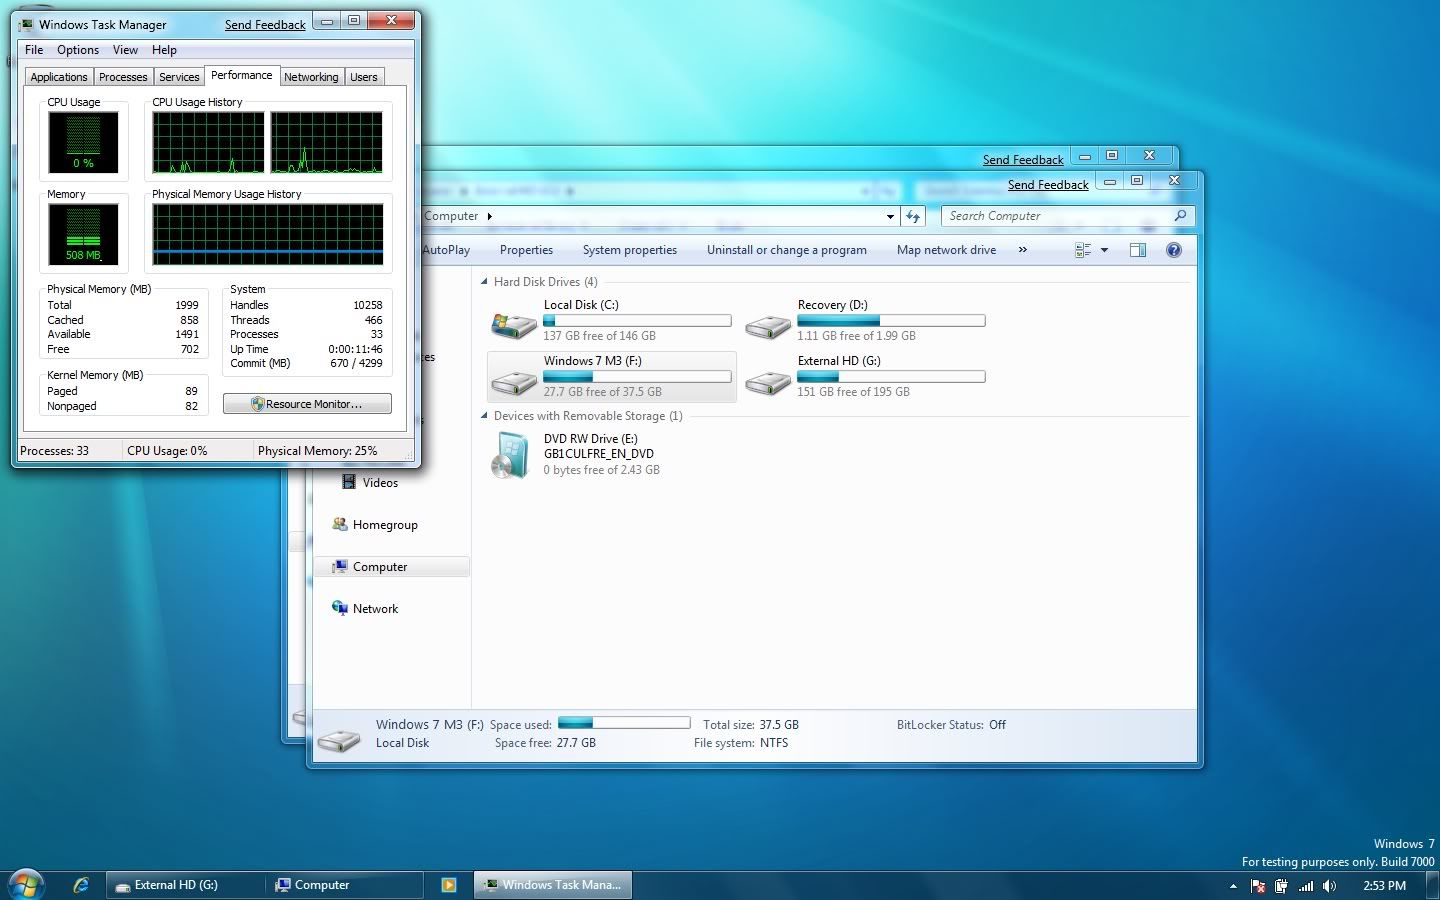Click Send Feedback link in Task Manager
The width and height of the screenshot is (1440, 900).
tap(265, 25)
